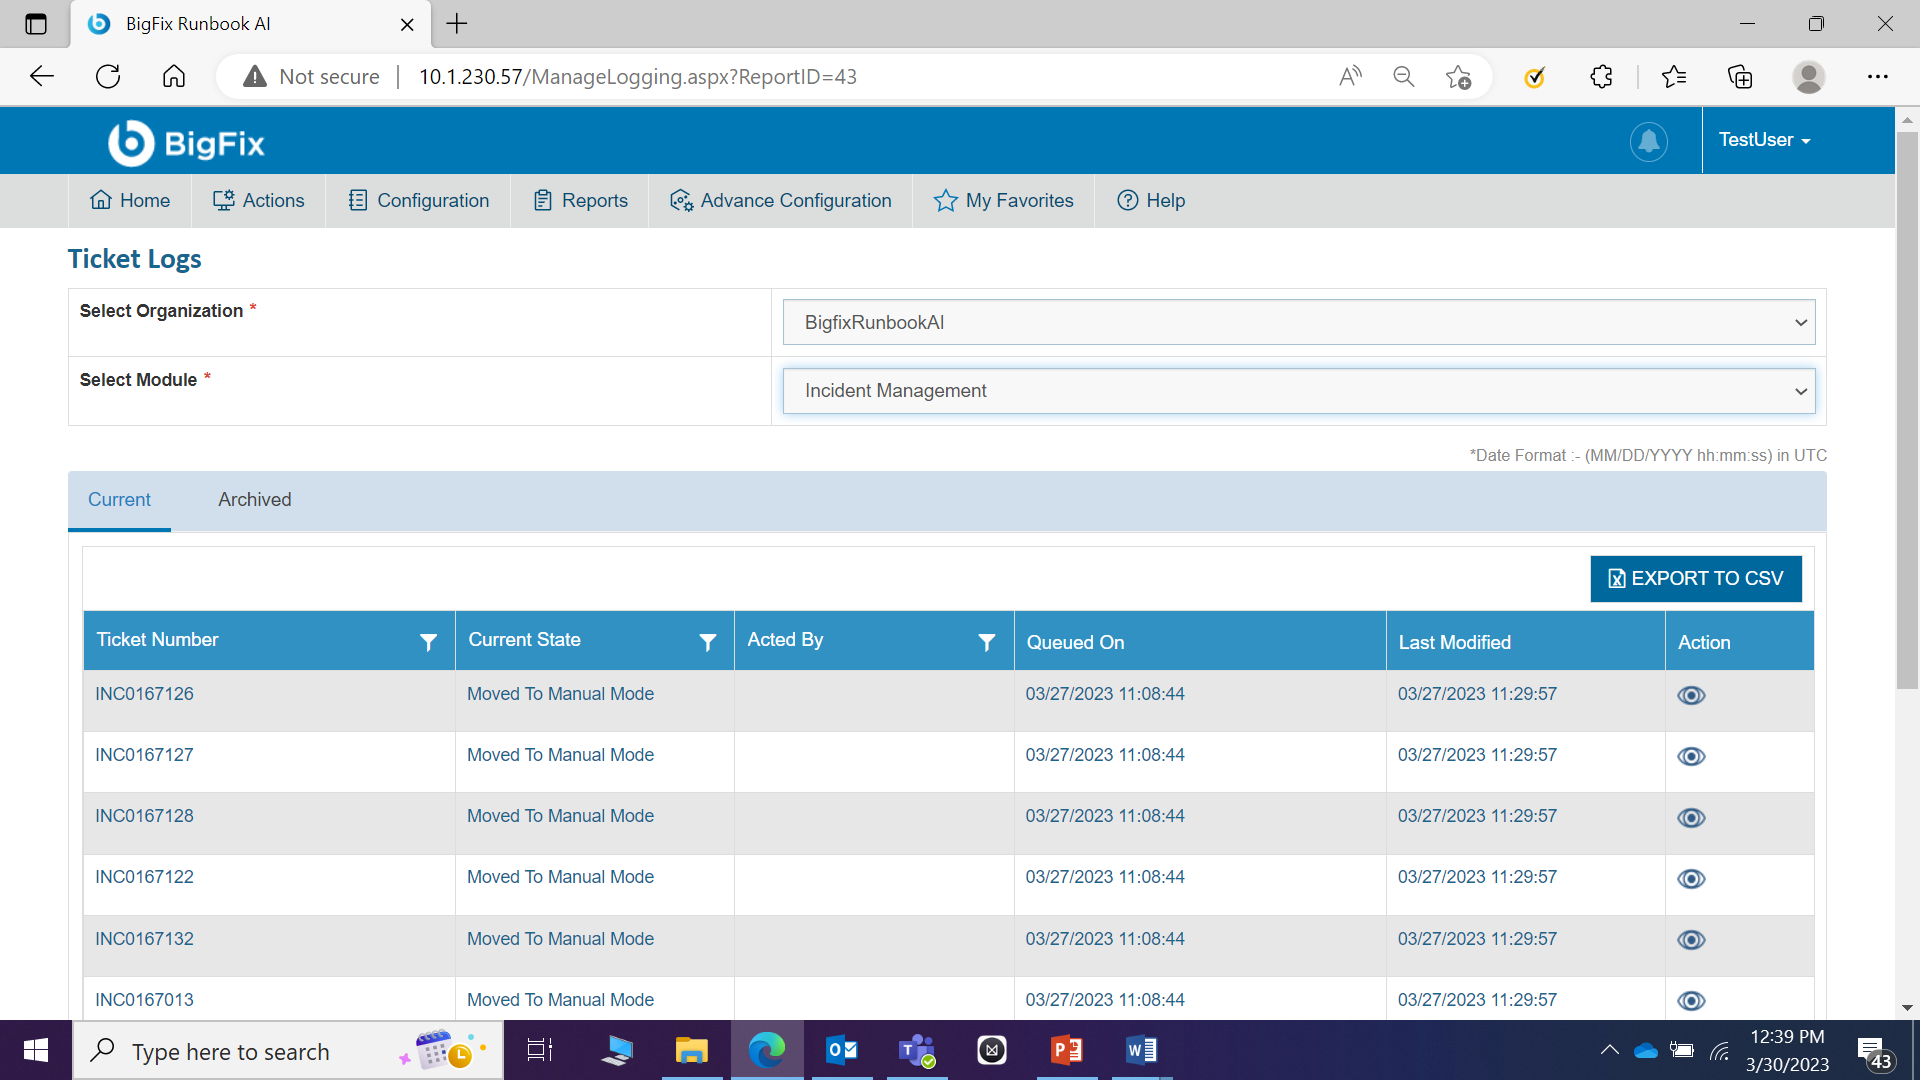Click the page vertical scrollbar

(1906, 410)
